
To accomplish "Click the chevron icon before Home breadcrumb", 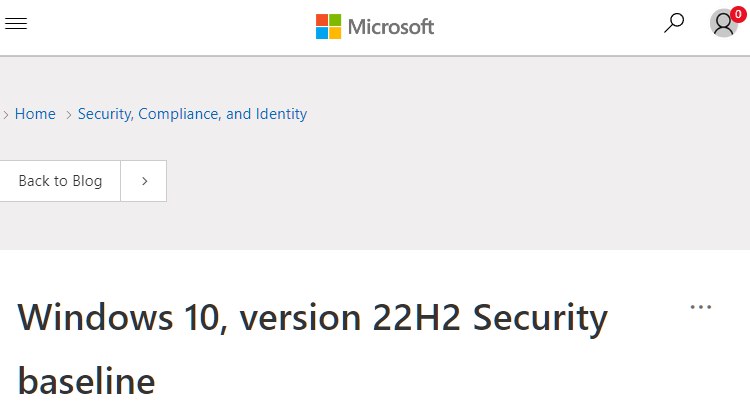I will click(6, 115).
